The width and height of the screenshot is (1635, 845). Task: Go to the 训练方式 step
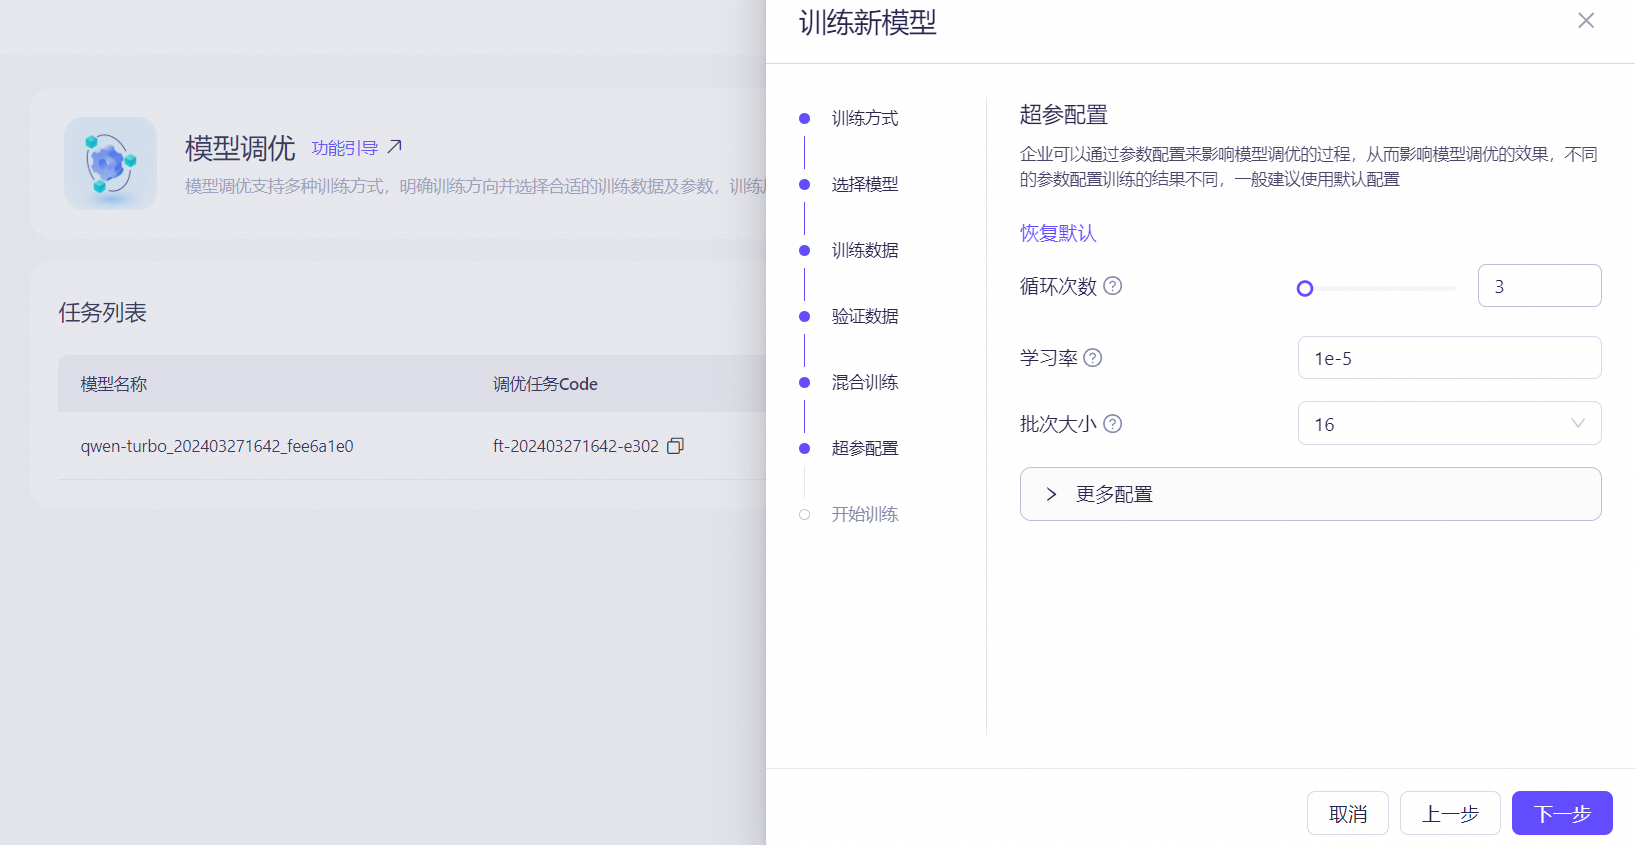(864, 118)
